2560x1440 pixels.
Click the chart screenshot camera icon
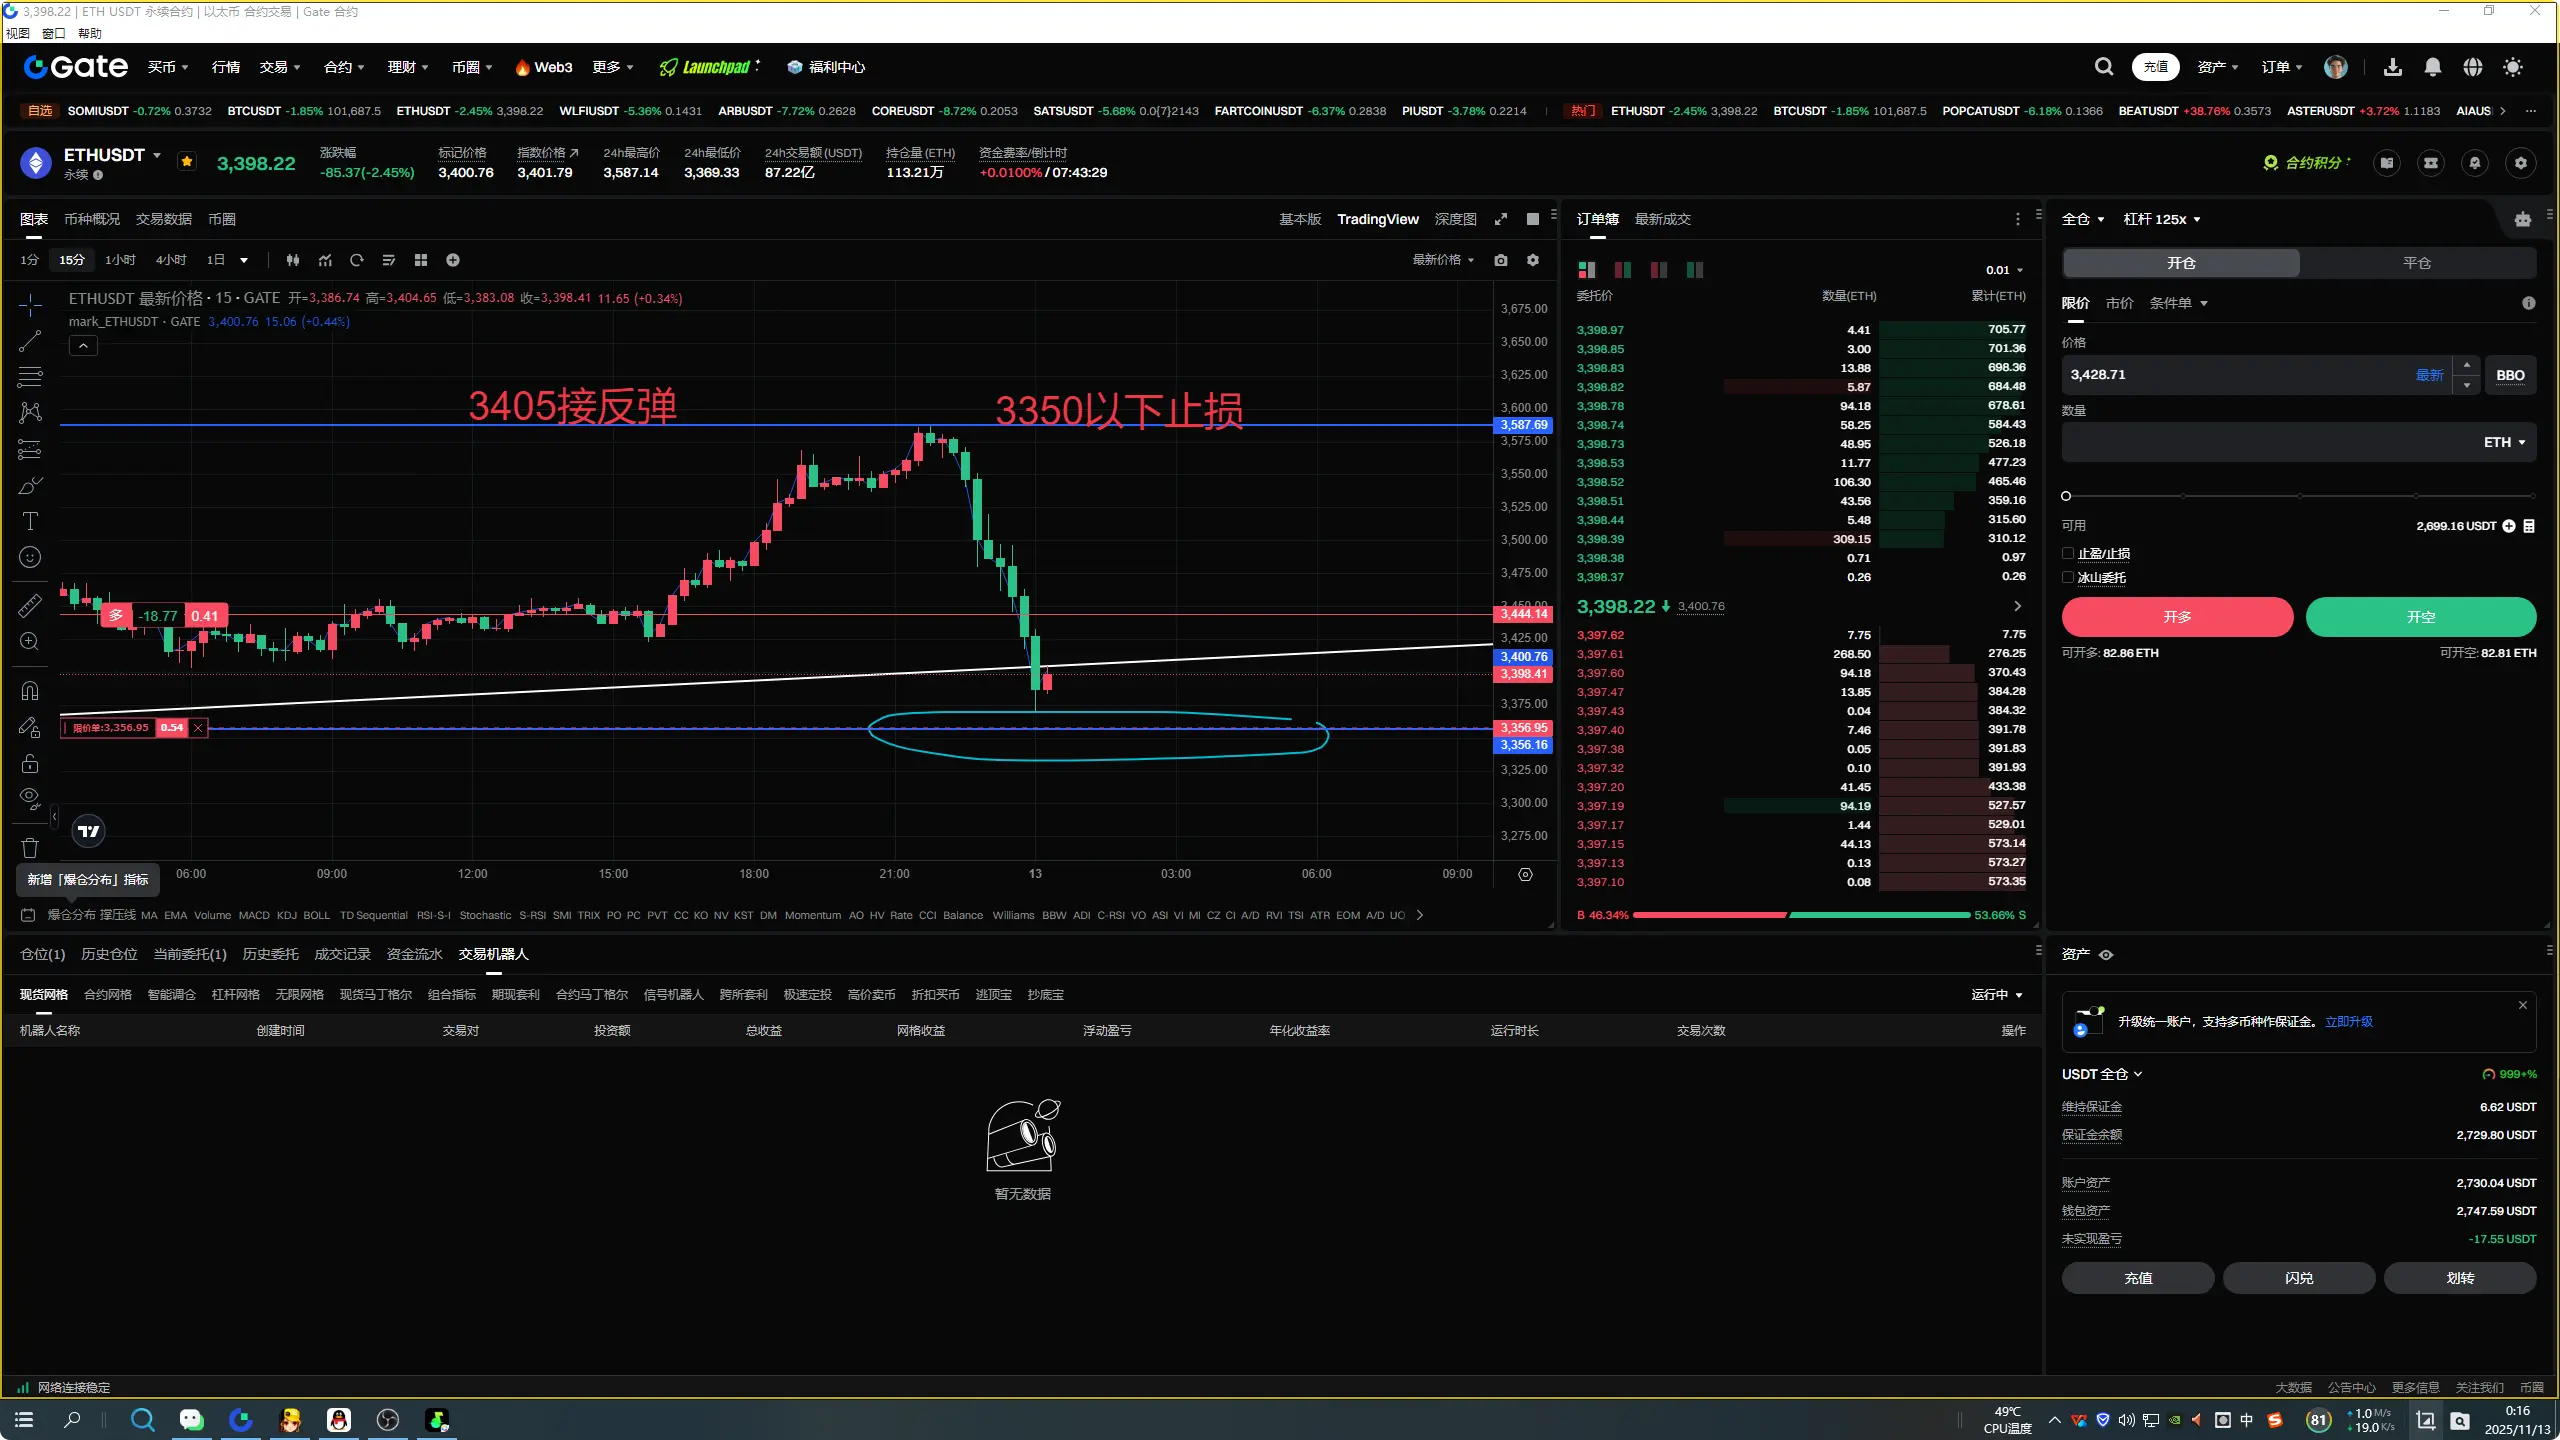click(x=1501, y=260)
